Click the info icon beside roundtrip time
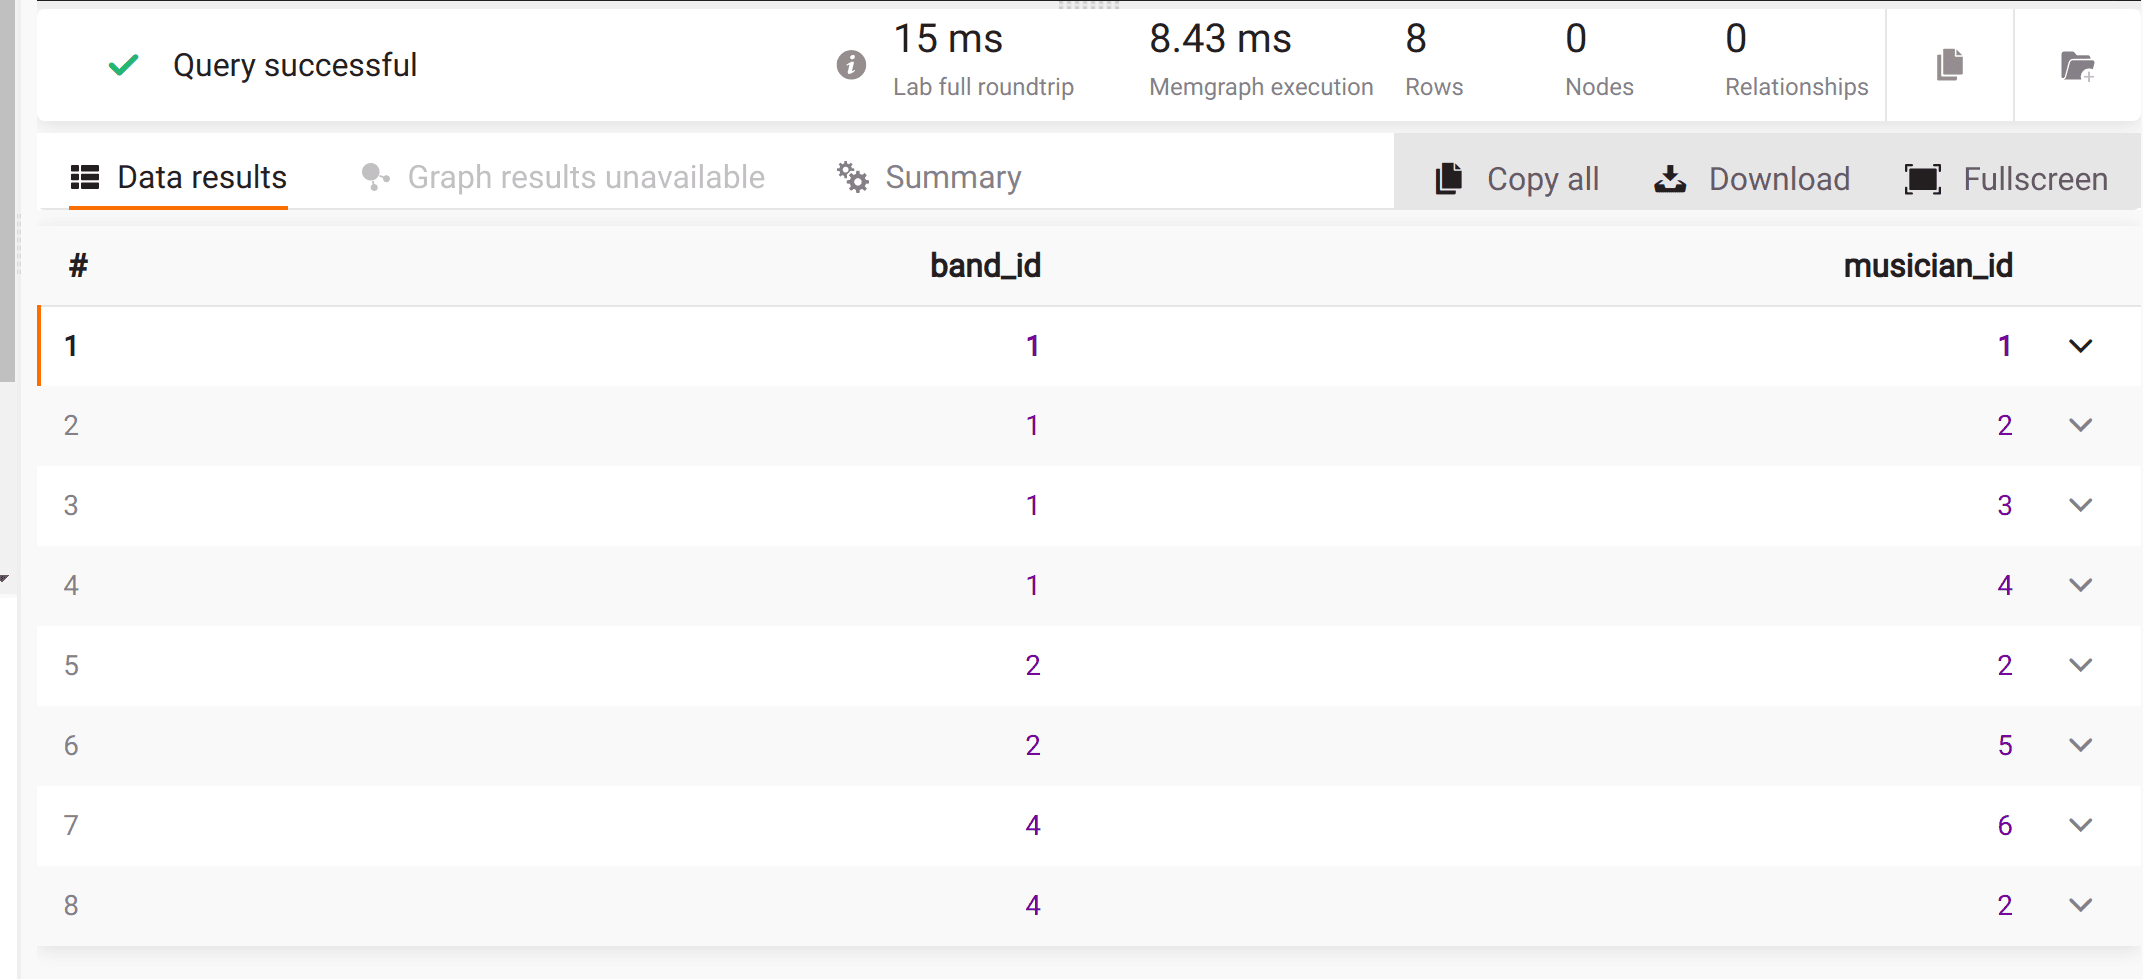2143x979 pixels. (850, 65)
